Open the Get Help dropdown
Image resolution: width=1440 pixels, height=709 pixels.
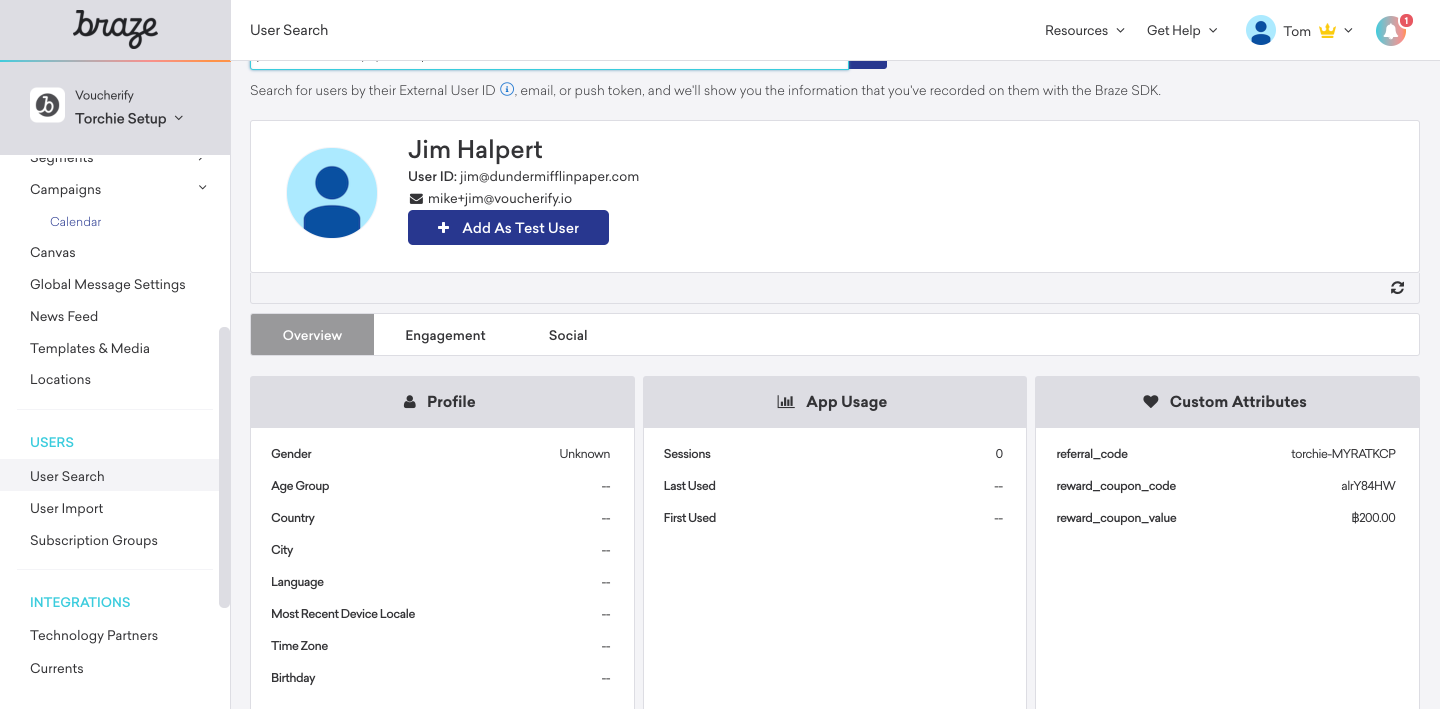(x=1182, y=31)
